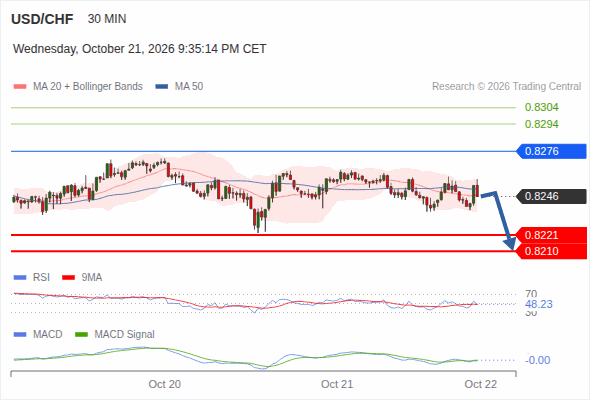Click the 0.8294 resistance level label
The image size is (590, 400).
tap(541, 124)
